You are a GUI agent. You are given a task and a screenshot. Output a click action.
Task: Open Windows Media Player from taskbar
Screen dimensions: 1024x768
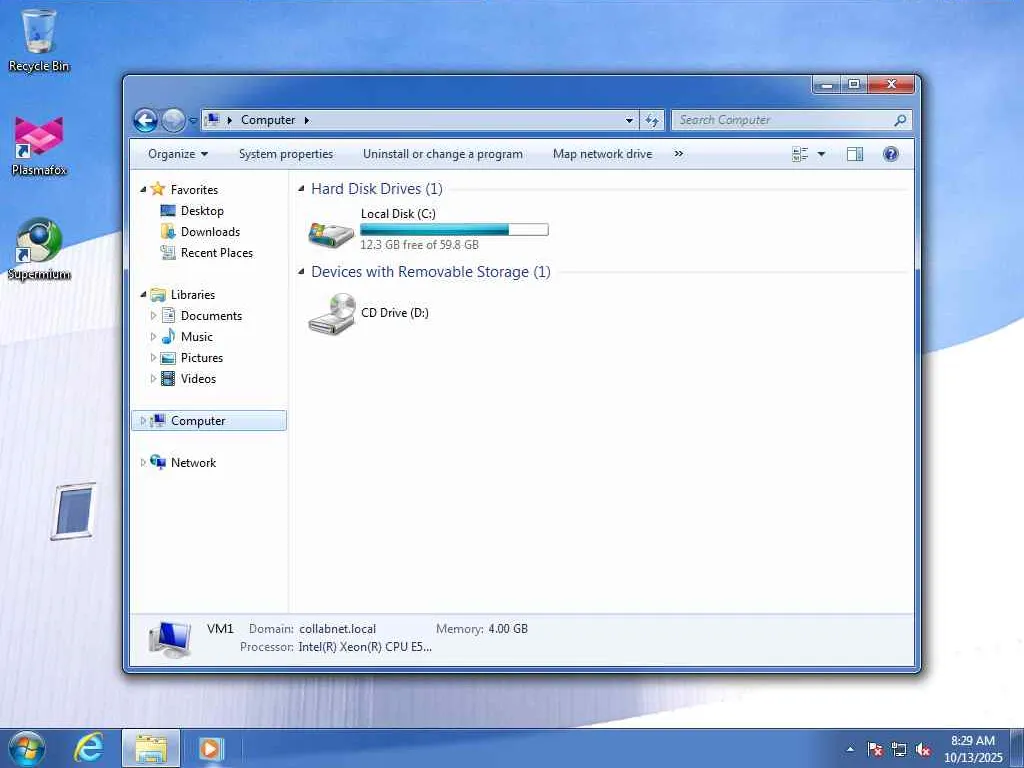click(210, 748)
